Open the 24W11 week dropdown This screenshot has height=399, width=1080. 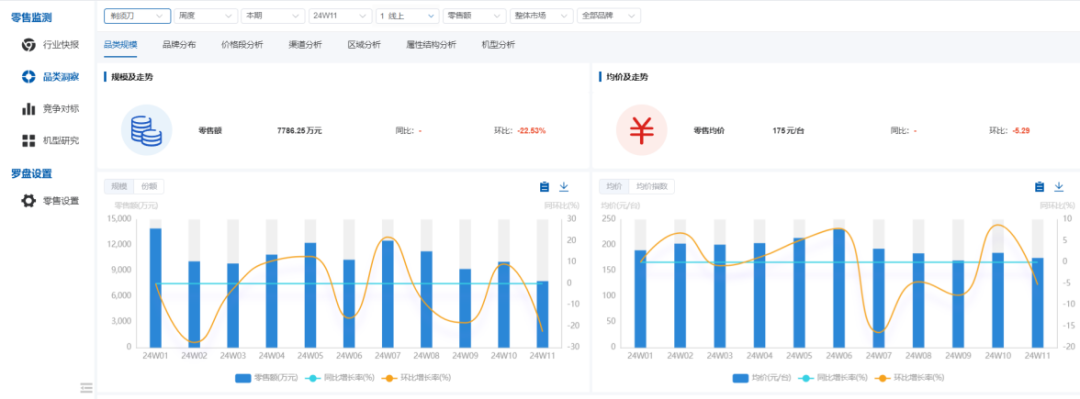tap(341, 15)
